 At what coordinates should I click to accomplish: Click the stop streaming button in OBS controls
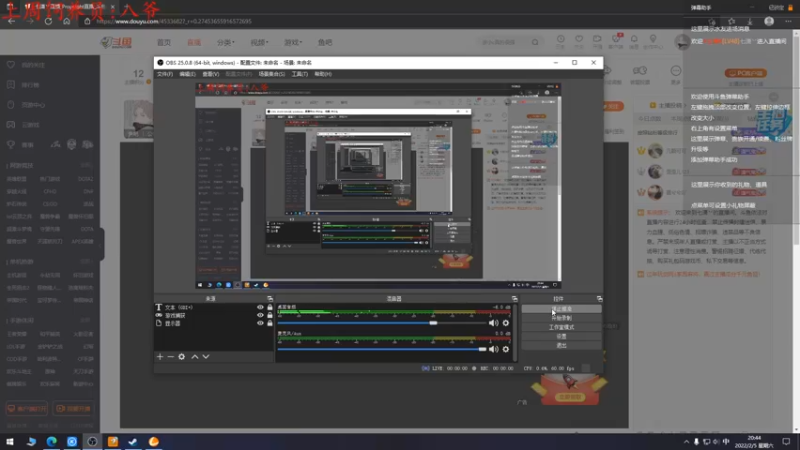tap(561, 309)
